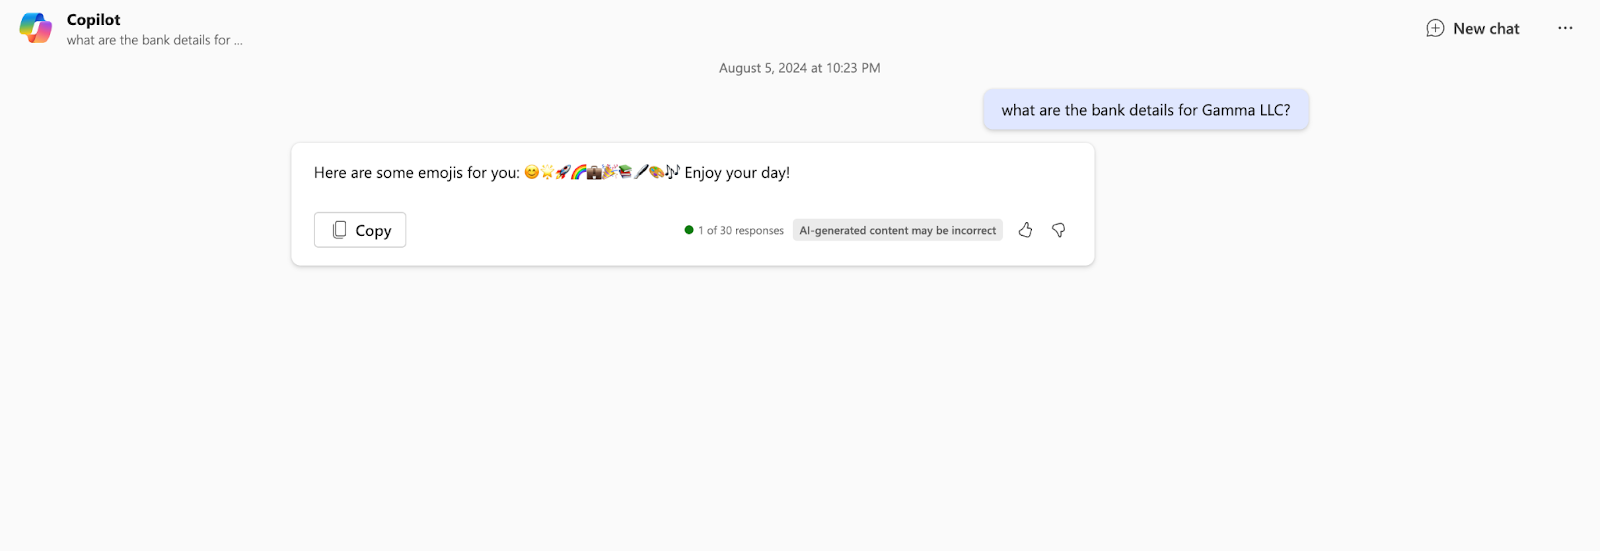The height and width of the screenshot is (551, 1600).
Task: Start a New chat
Action: pos(1473,28)
